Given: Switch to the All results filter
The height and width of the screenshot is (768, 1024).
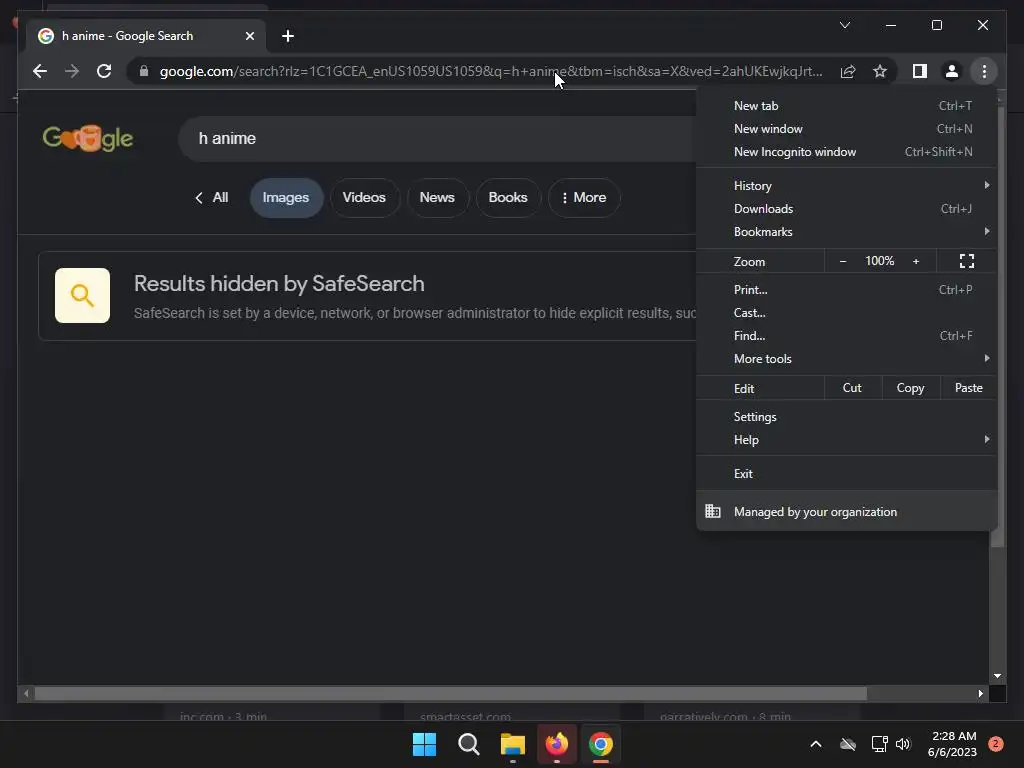Looking at the screenshot, I should tap(212, 197).
